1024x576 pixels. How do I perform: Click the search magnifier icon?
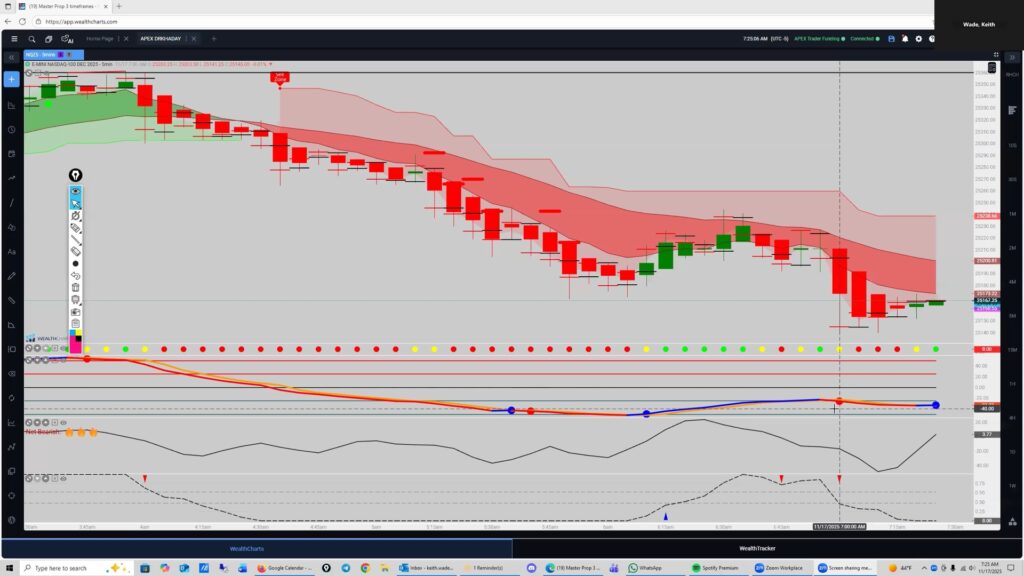coord(34,39)
